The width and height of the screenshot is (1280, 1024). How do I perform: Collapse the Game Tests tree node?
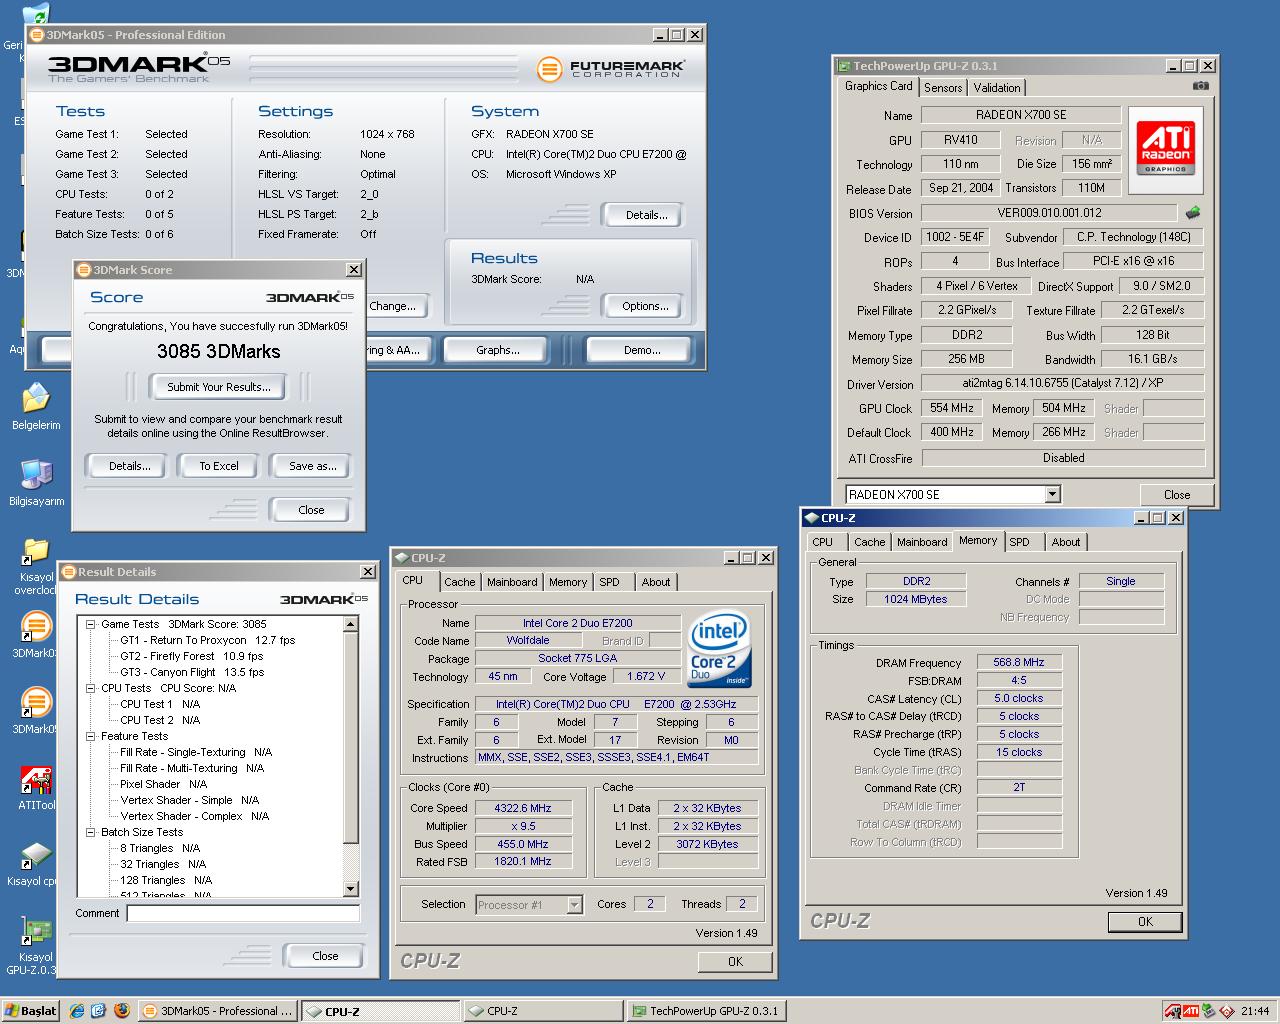90,624
